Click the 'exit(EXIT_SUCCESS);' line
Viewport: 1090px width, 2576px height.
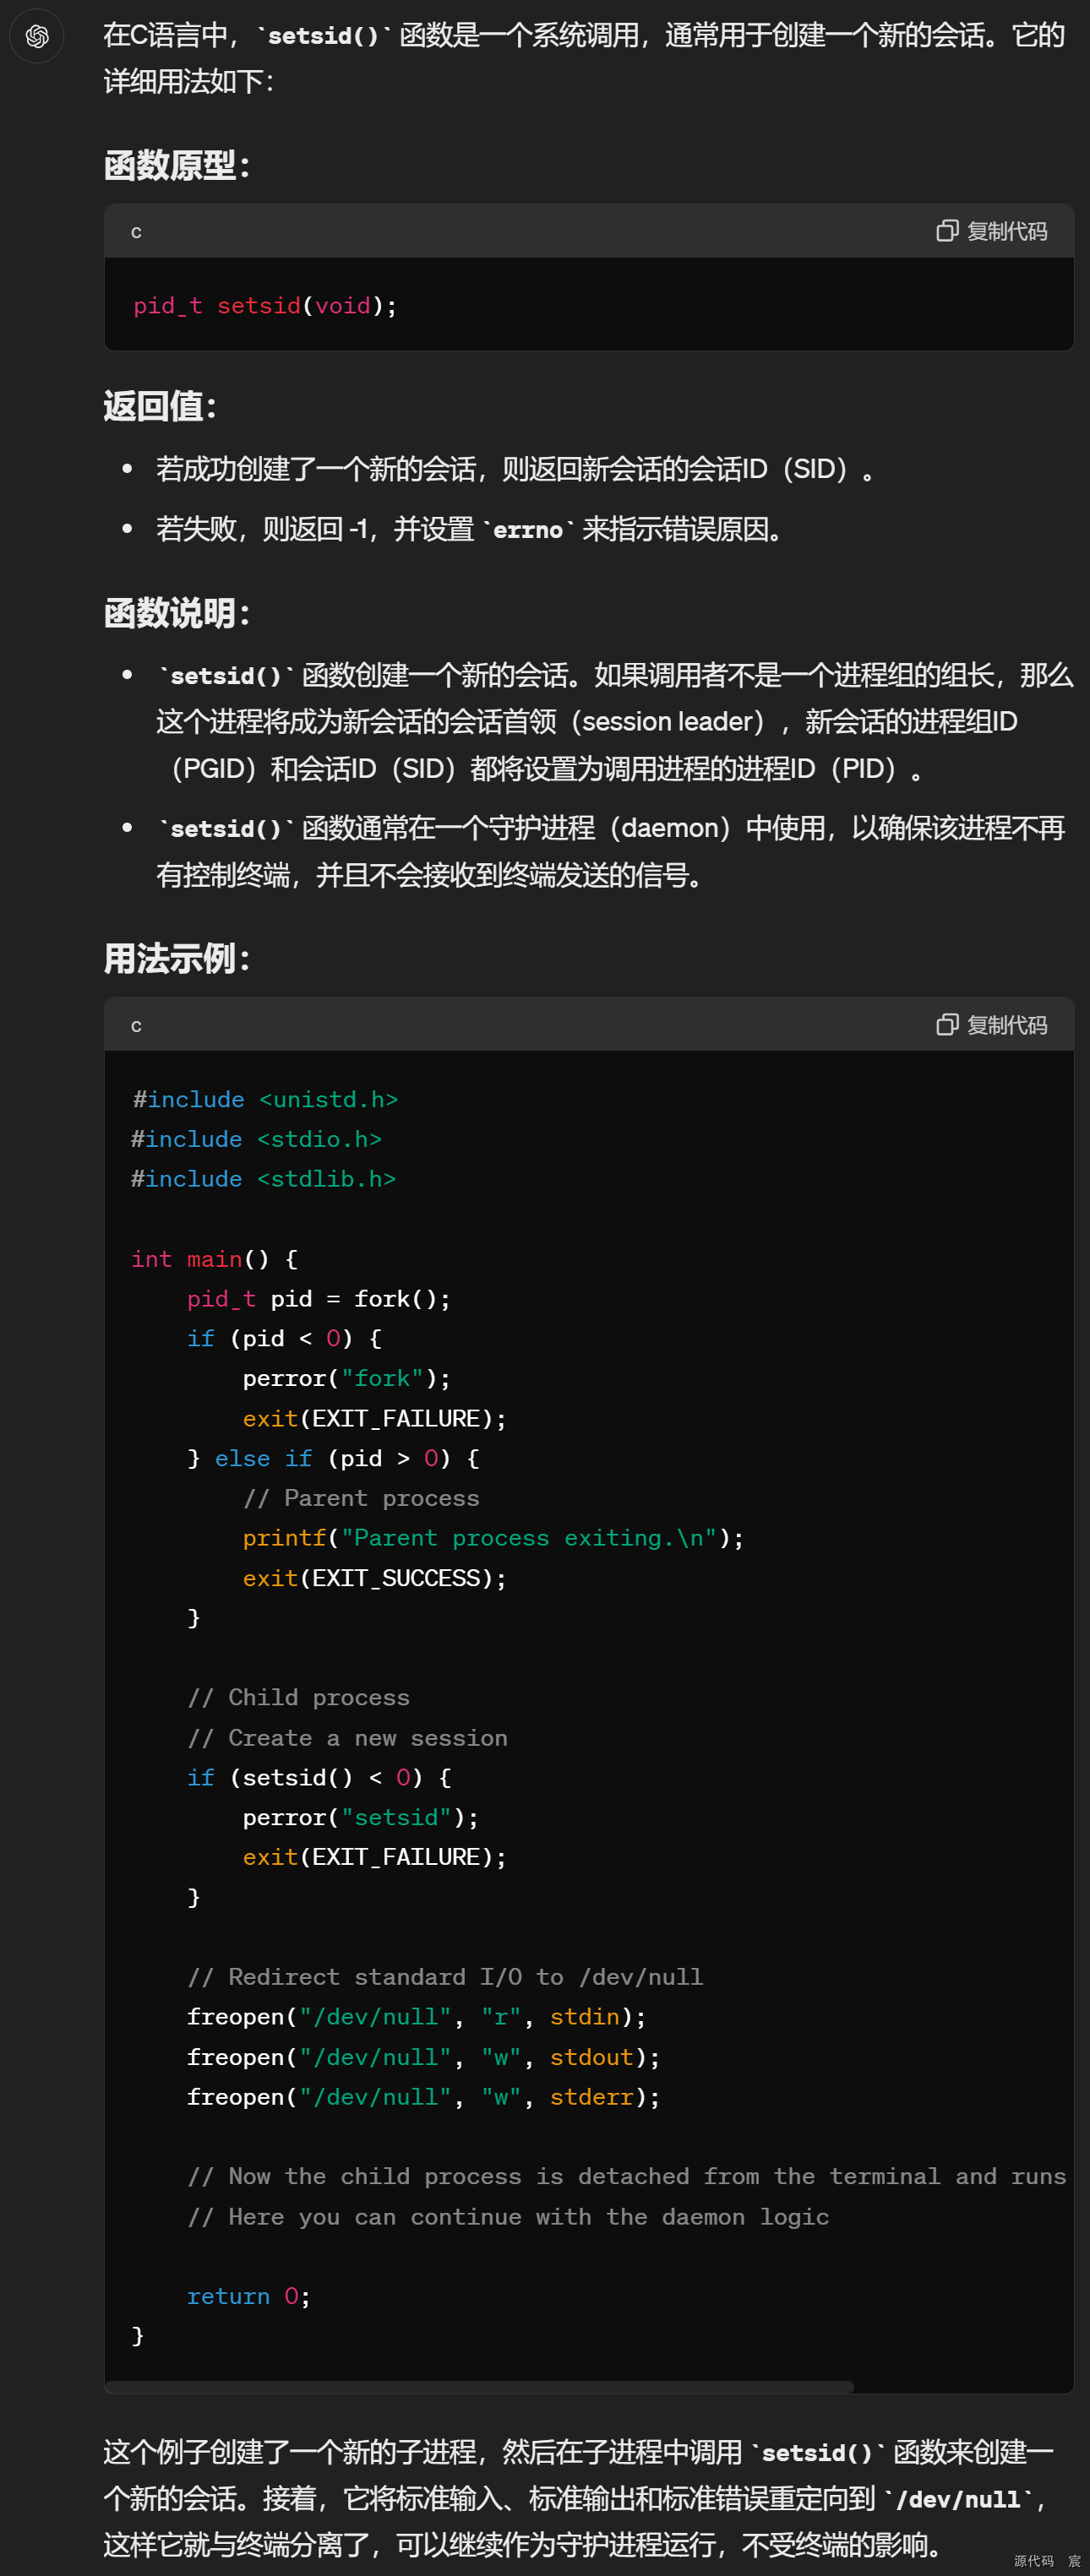click(x=374, y=1578)
